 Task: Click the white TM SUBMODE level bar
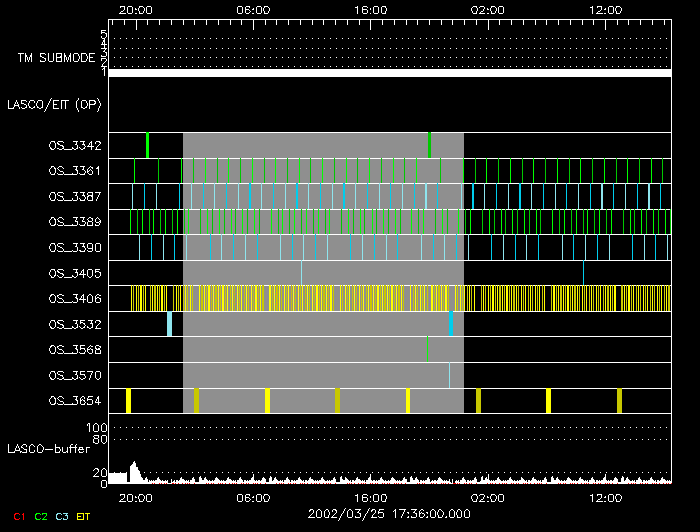(x=389, y=73)
